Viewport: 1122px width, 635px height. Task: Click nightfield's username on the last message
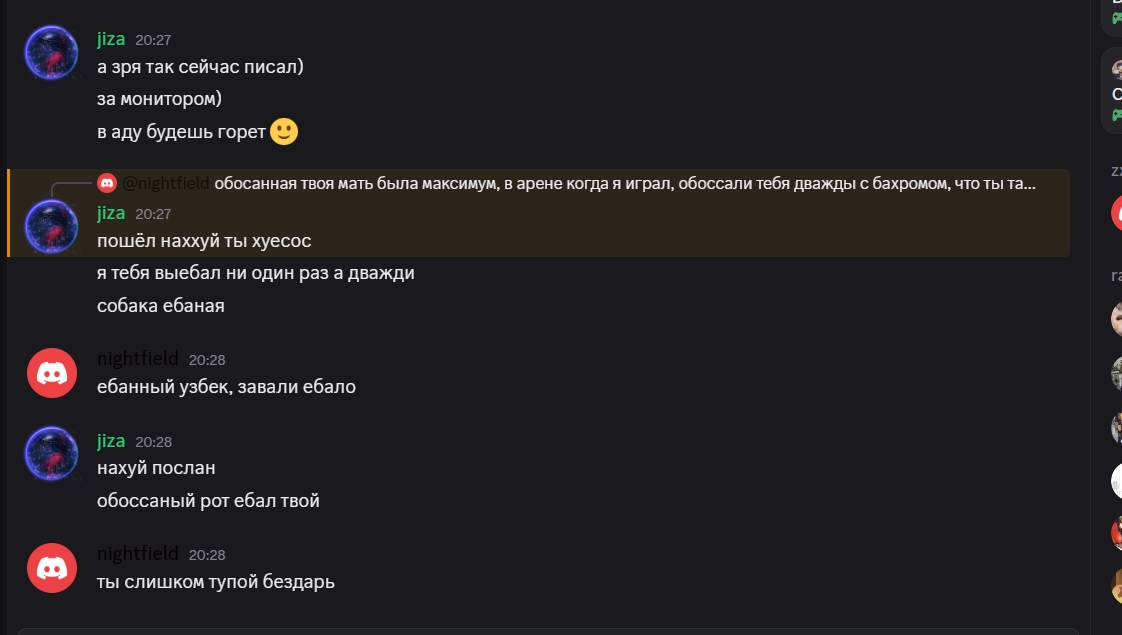point(137,554)
